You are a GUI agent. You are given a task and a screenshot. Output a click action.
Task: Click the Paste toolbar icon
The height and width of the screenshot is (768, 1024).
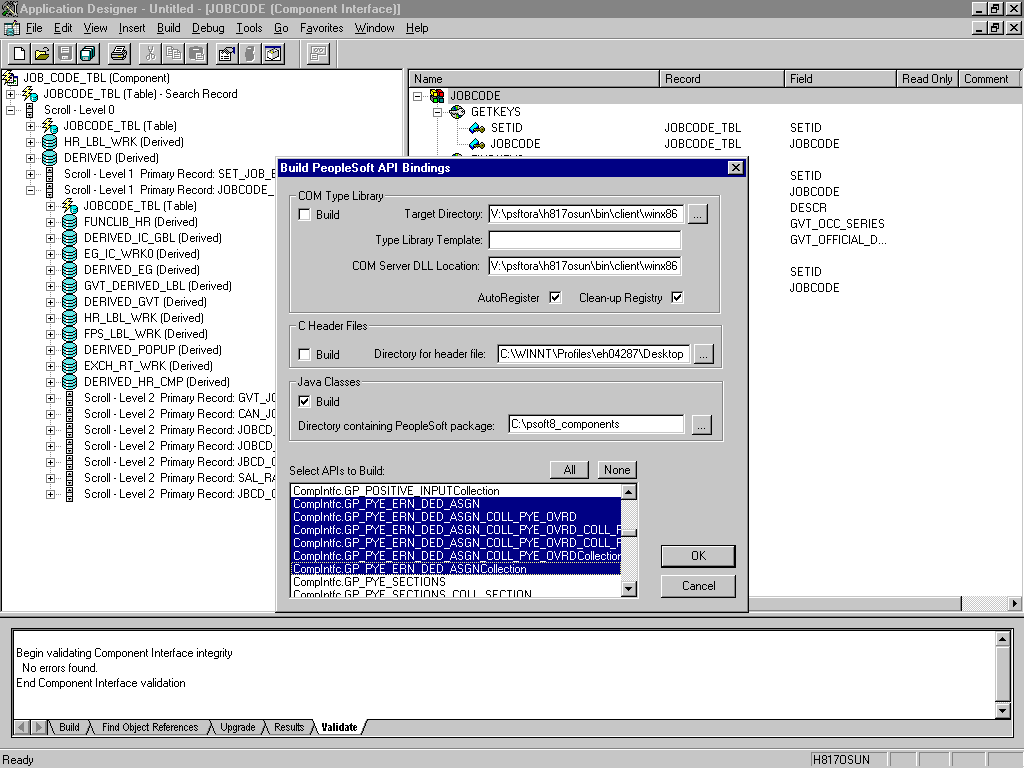198,54
